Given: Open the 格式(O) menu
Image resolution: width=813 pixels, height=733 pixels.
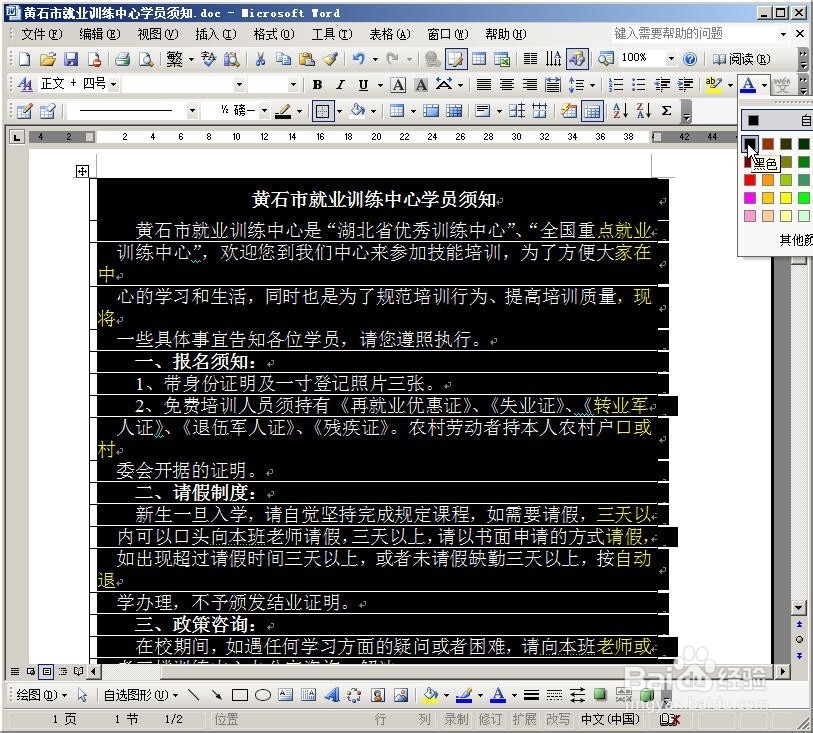Looking at the screenshot, I should (x=274, y=34).
